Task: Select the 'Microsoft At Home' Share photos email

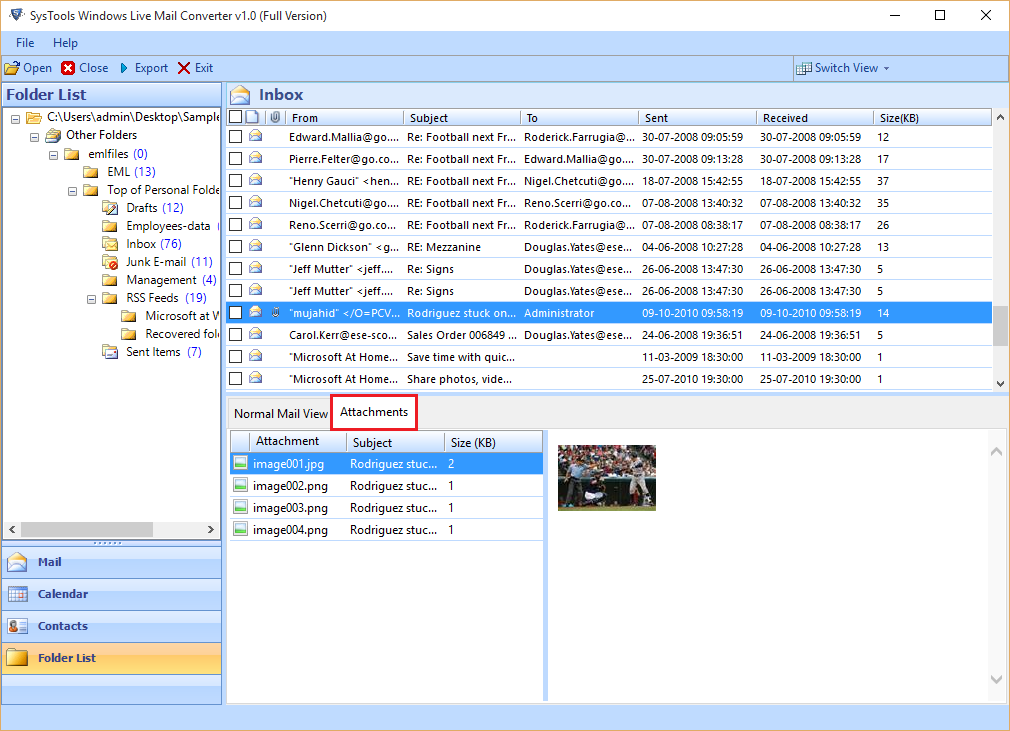Action: point(609,379)
